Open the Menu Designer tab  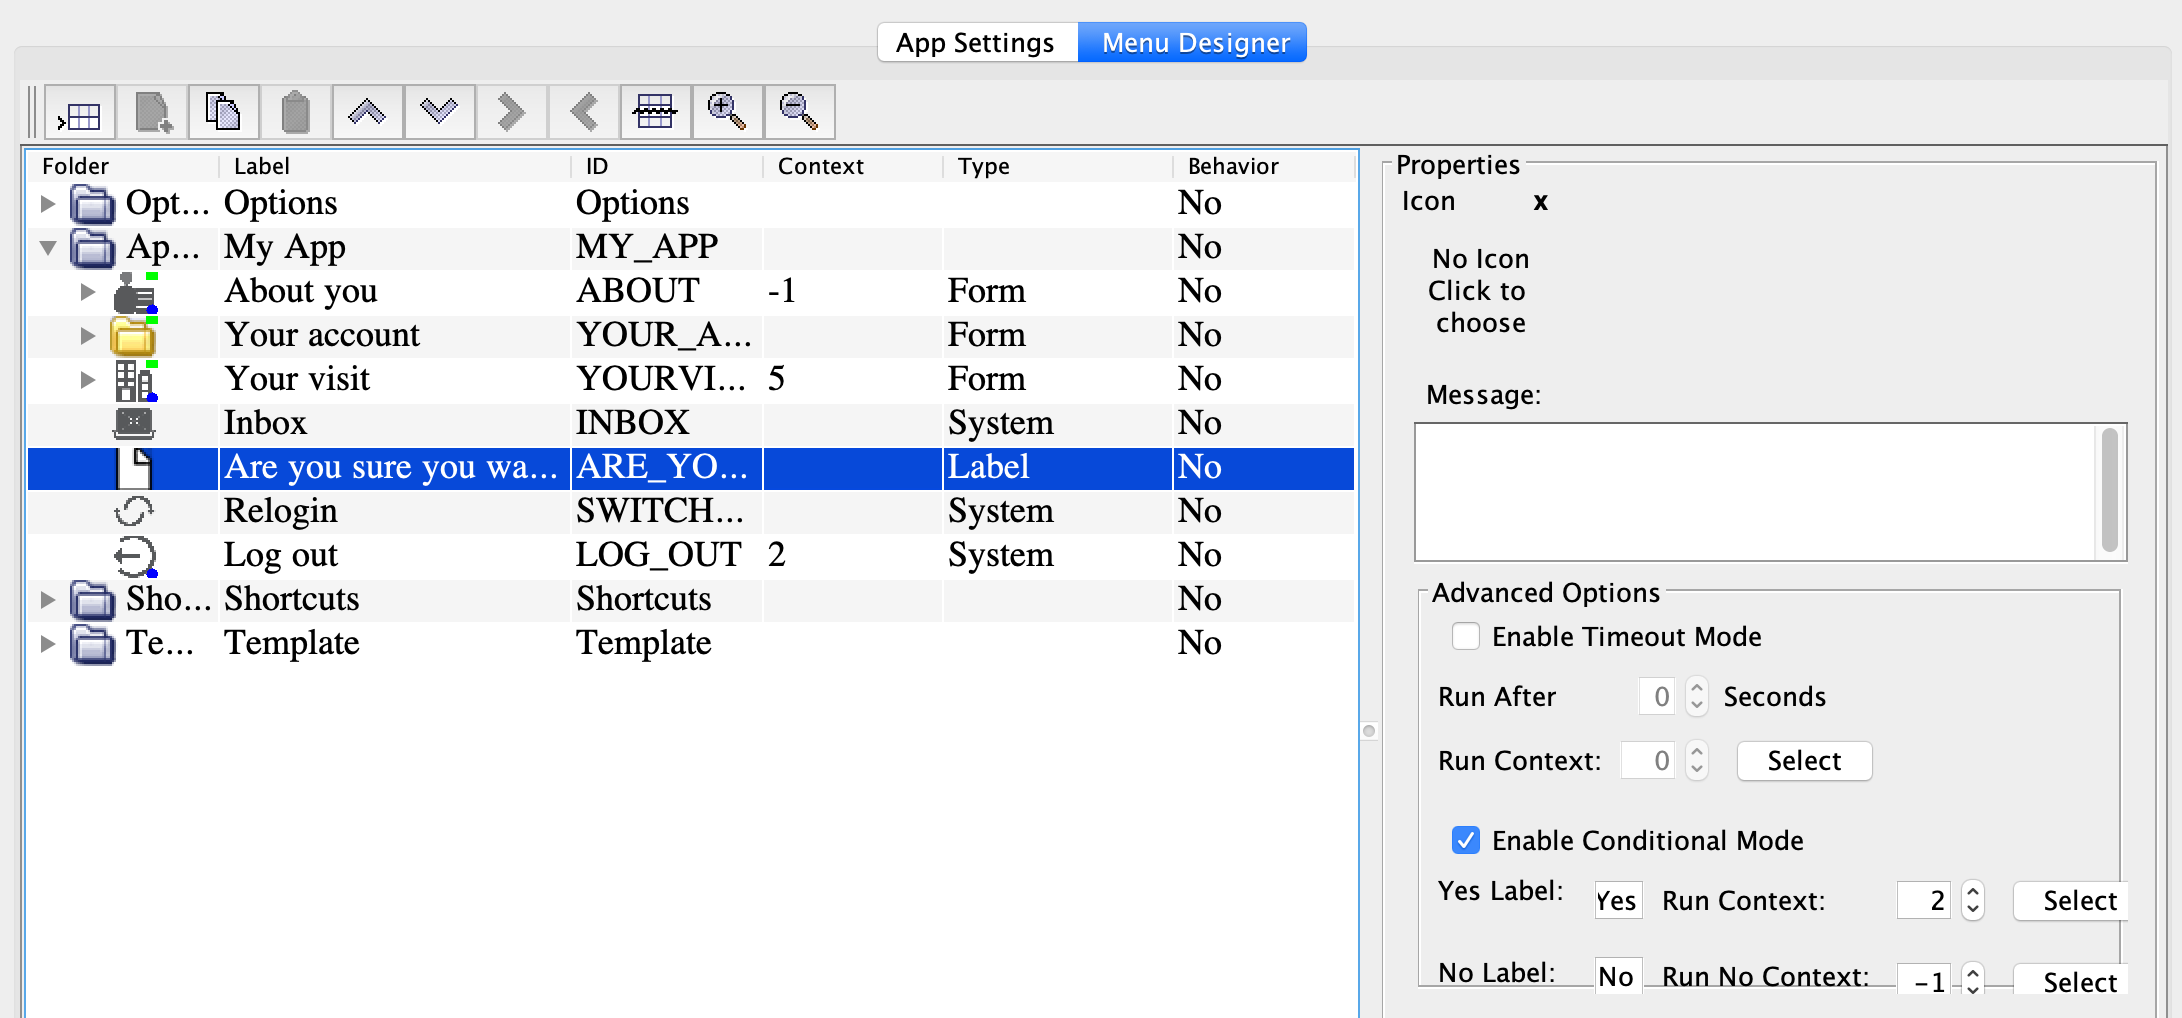pyautogui.click(x=1195, y=43)
